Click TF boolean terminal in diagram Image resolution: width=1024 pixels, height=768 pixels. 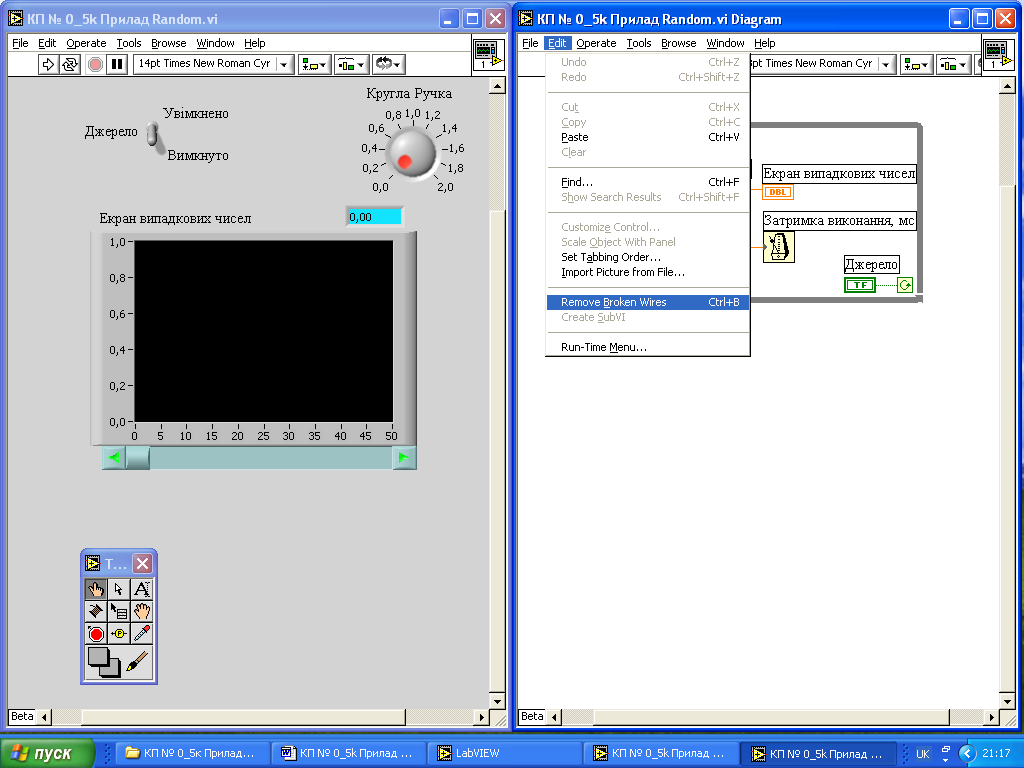click(860, 285)
